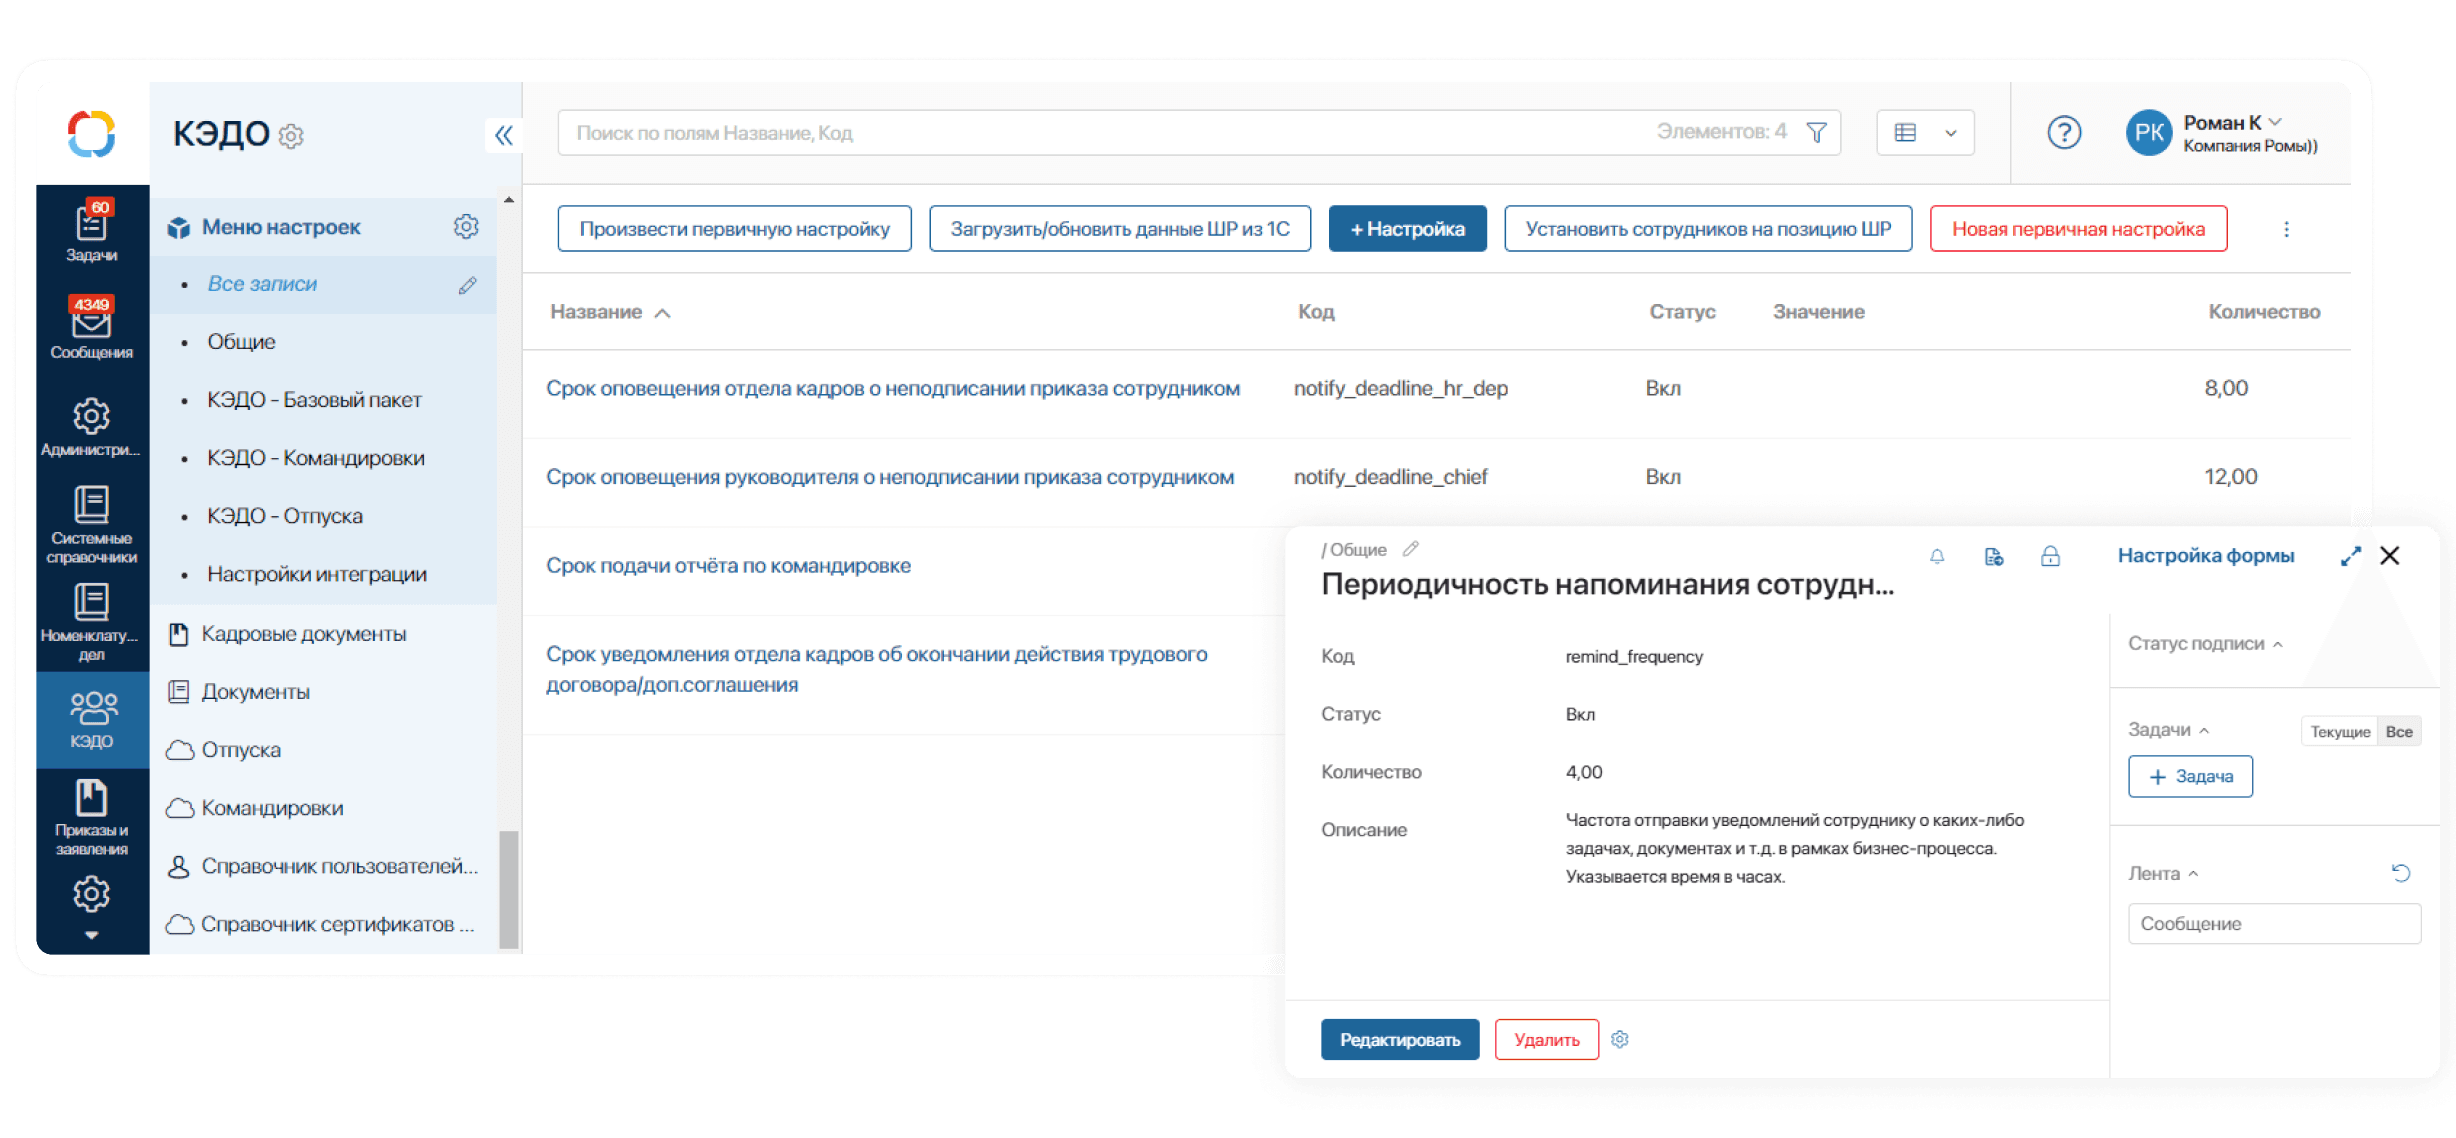Click the filter icon in the search bar
2456x1138 pixels.
[x=1816, y=131]
